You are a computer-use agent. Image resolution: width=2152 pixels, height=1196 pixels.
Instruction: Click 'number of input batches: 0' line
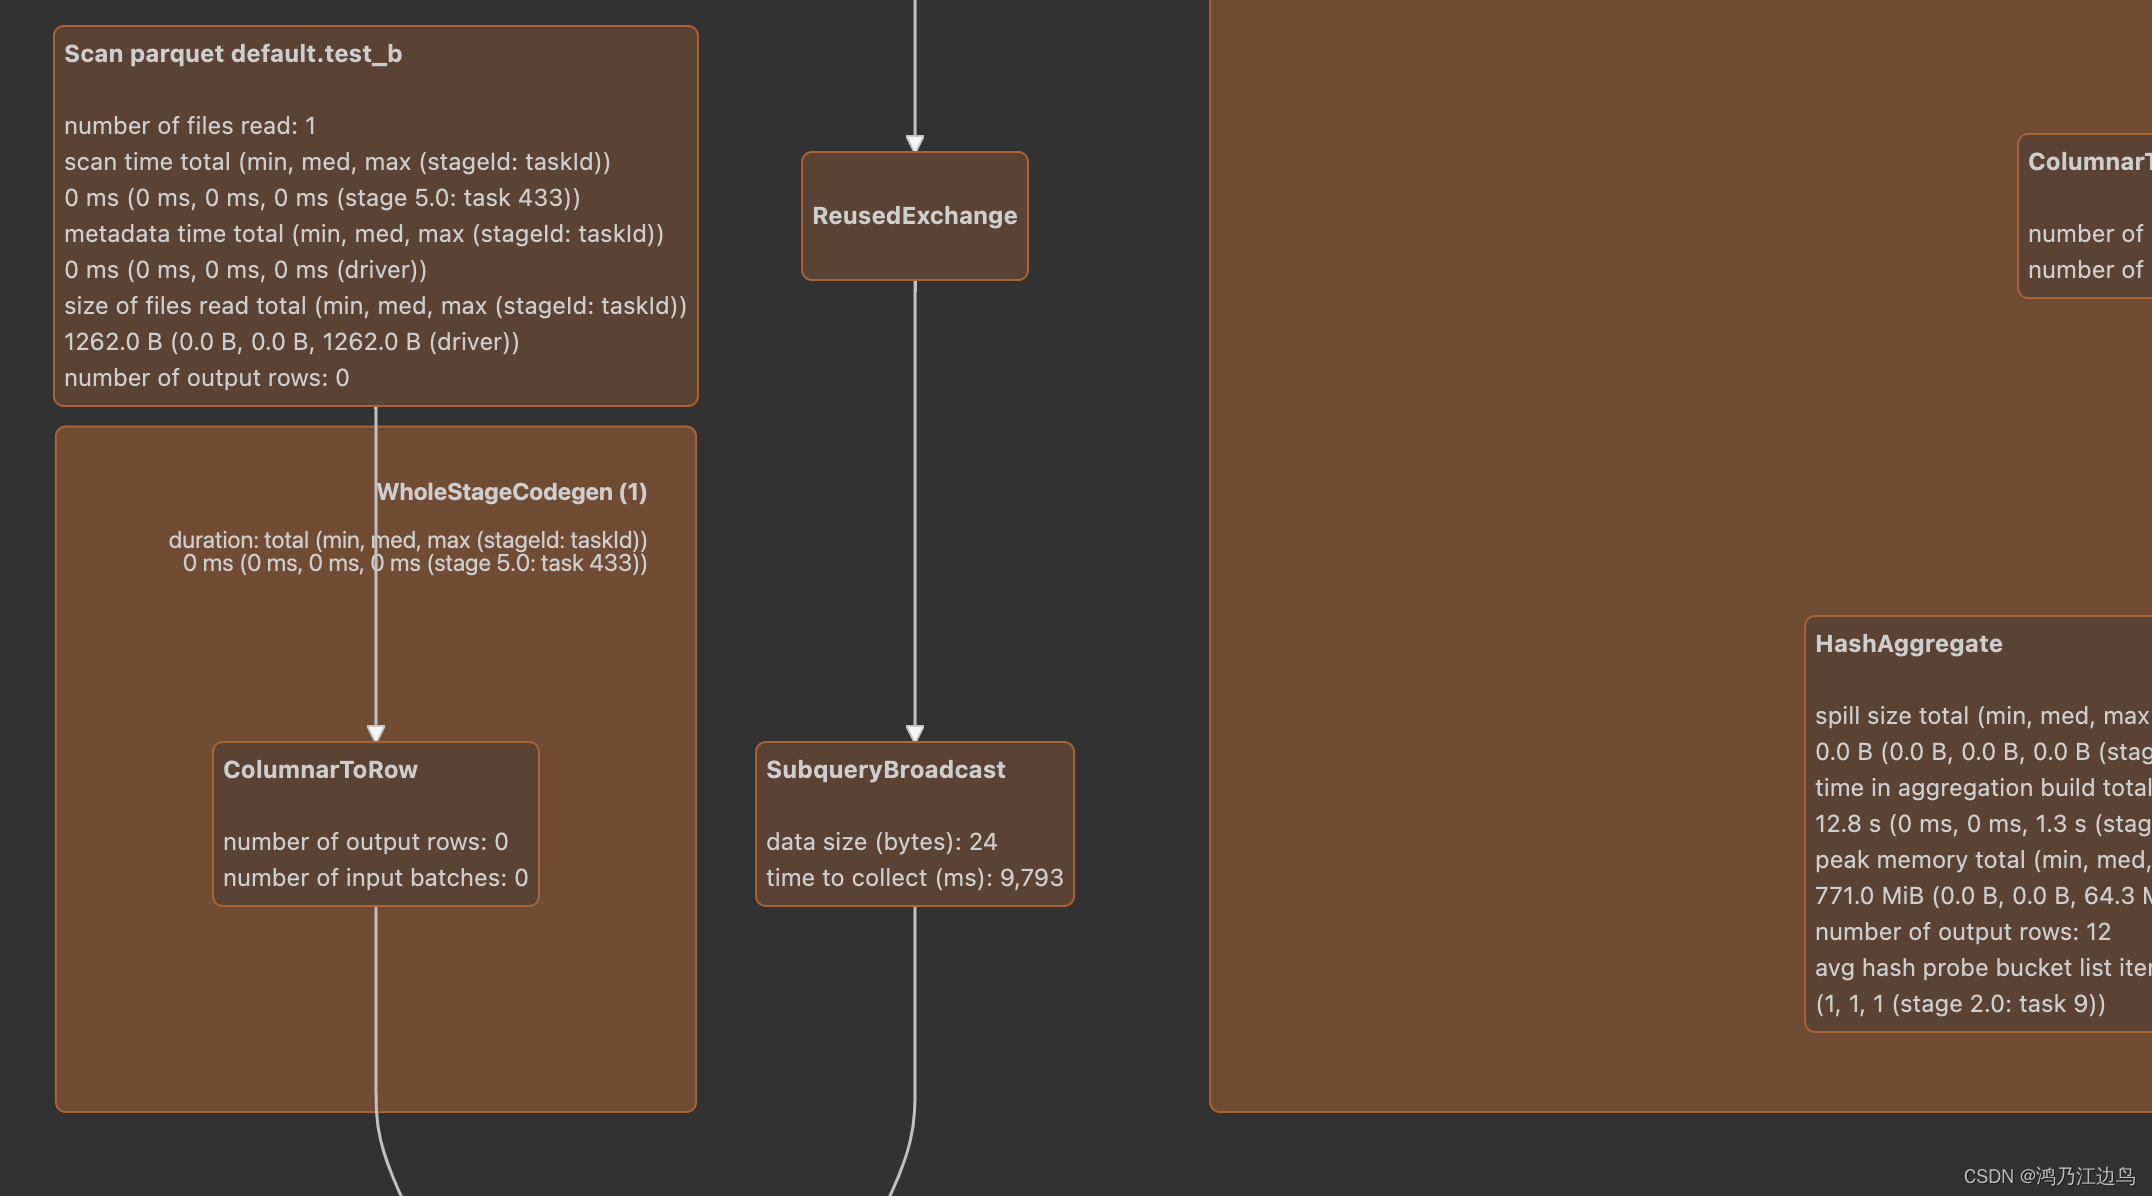point(375,878)
